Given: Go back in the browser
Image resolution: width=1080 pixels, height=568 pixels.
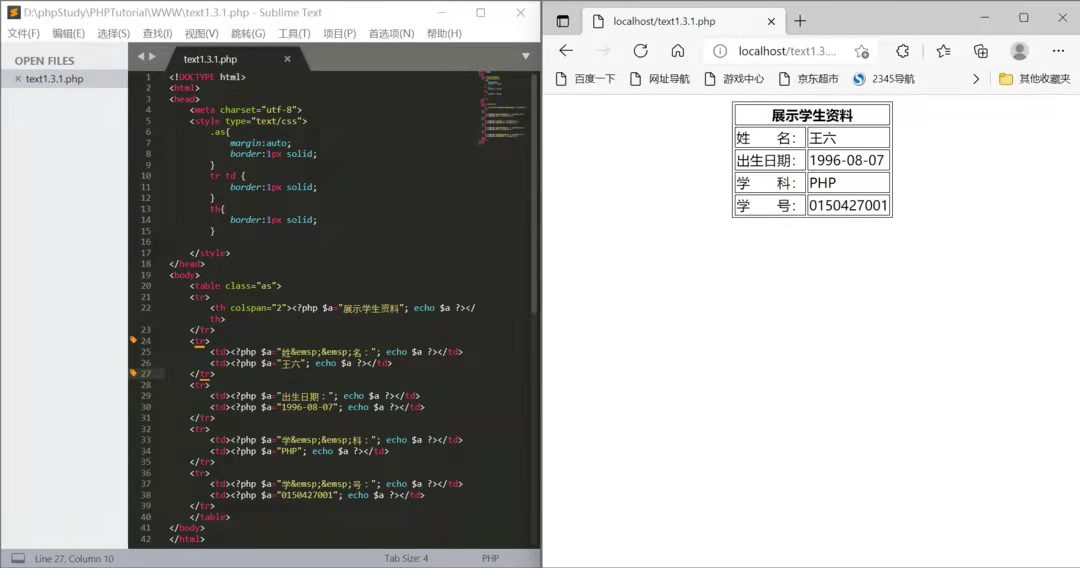Looking at the screenshot, I should (x=565, y=51).
